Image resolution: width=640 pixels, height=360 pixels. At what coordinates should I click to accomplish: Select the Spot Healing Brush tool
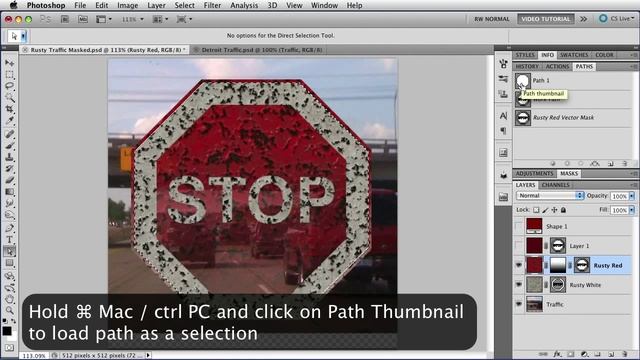click(9, 133)
